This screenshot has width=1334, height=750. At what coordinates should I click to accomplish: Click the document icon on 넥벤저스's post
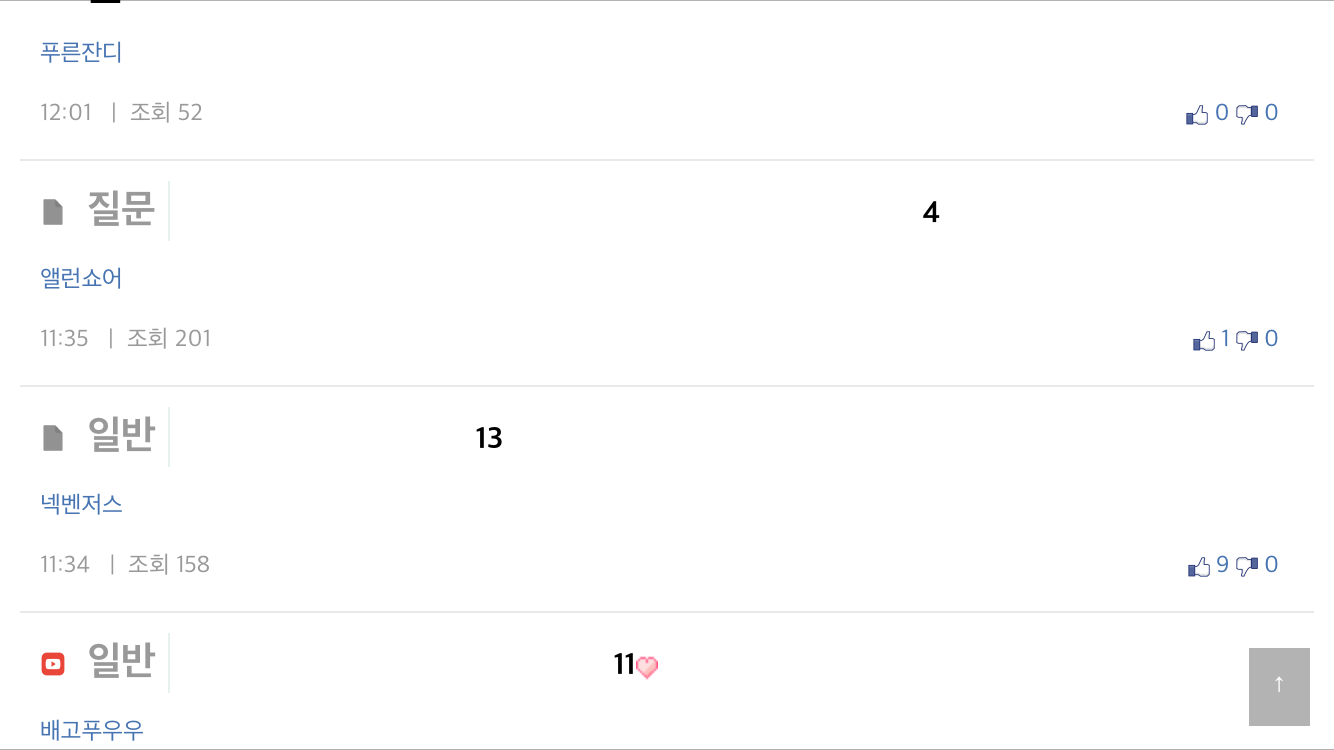(53, 438)
